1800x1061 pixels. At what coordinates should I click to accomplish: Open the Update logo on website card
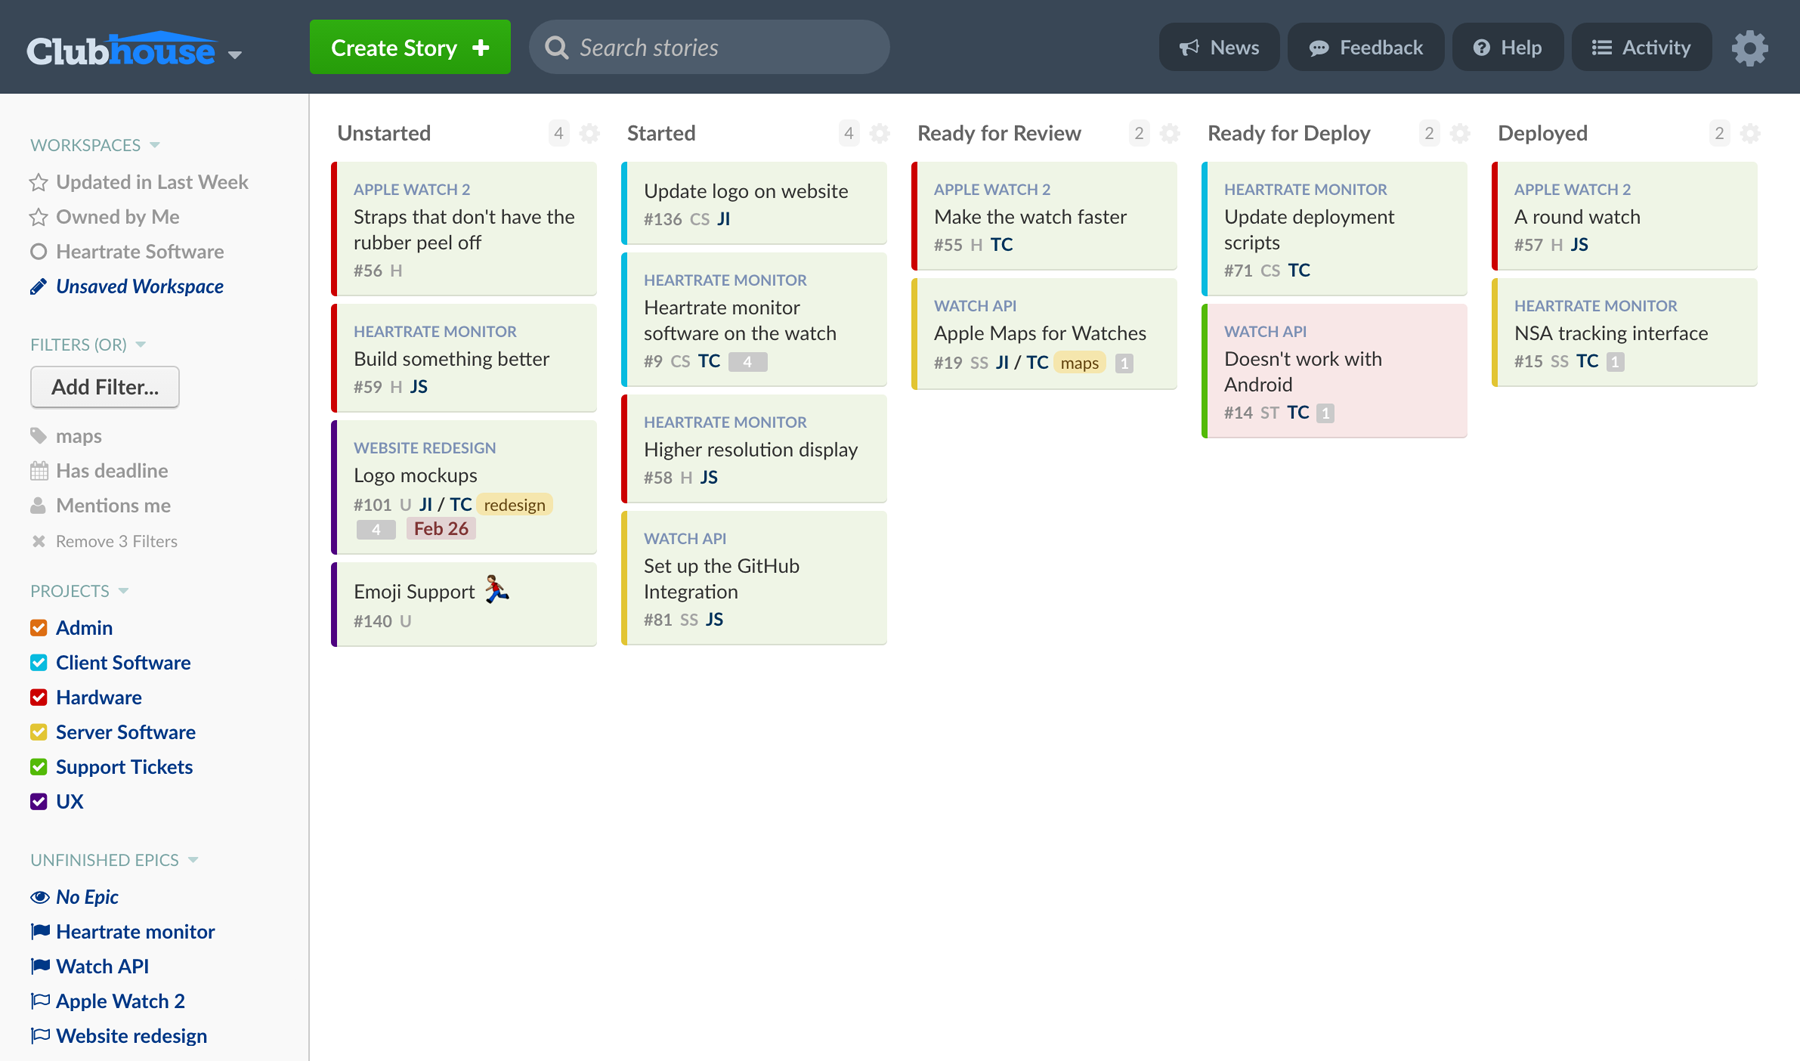coord(754,203)
